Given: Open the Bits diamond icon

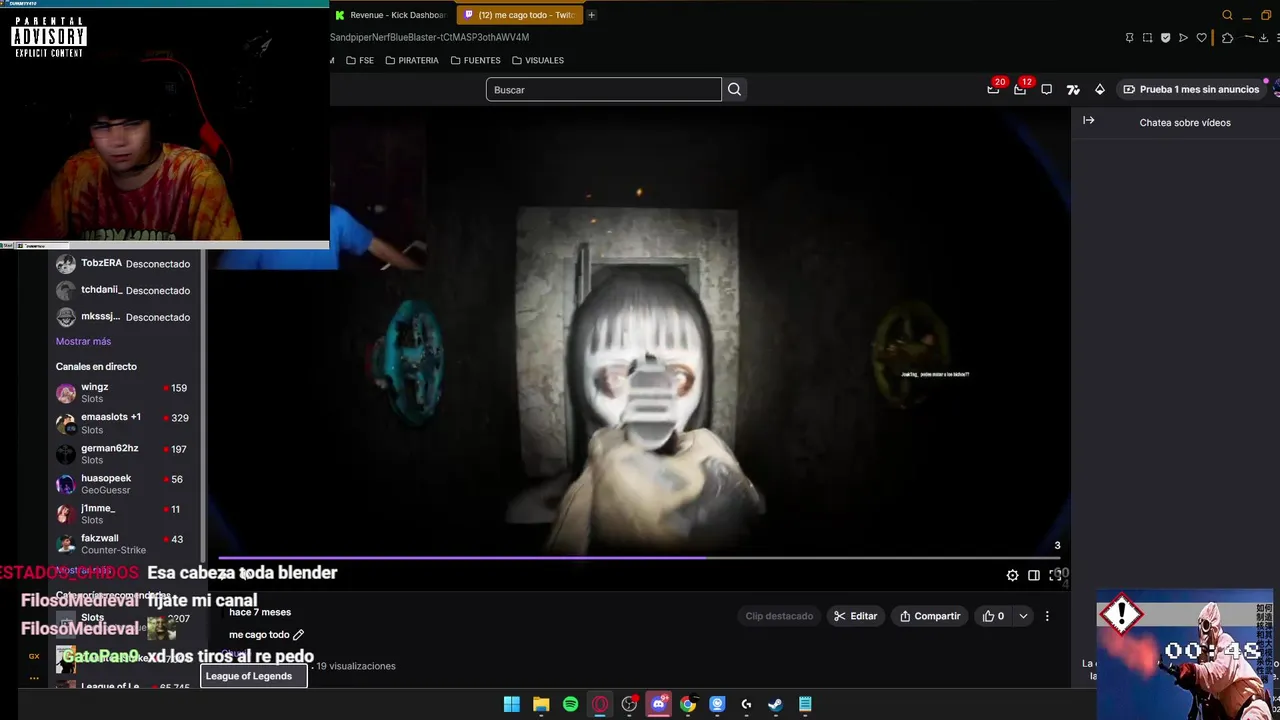Looking at the screenshot, I should coord(1100,89).
